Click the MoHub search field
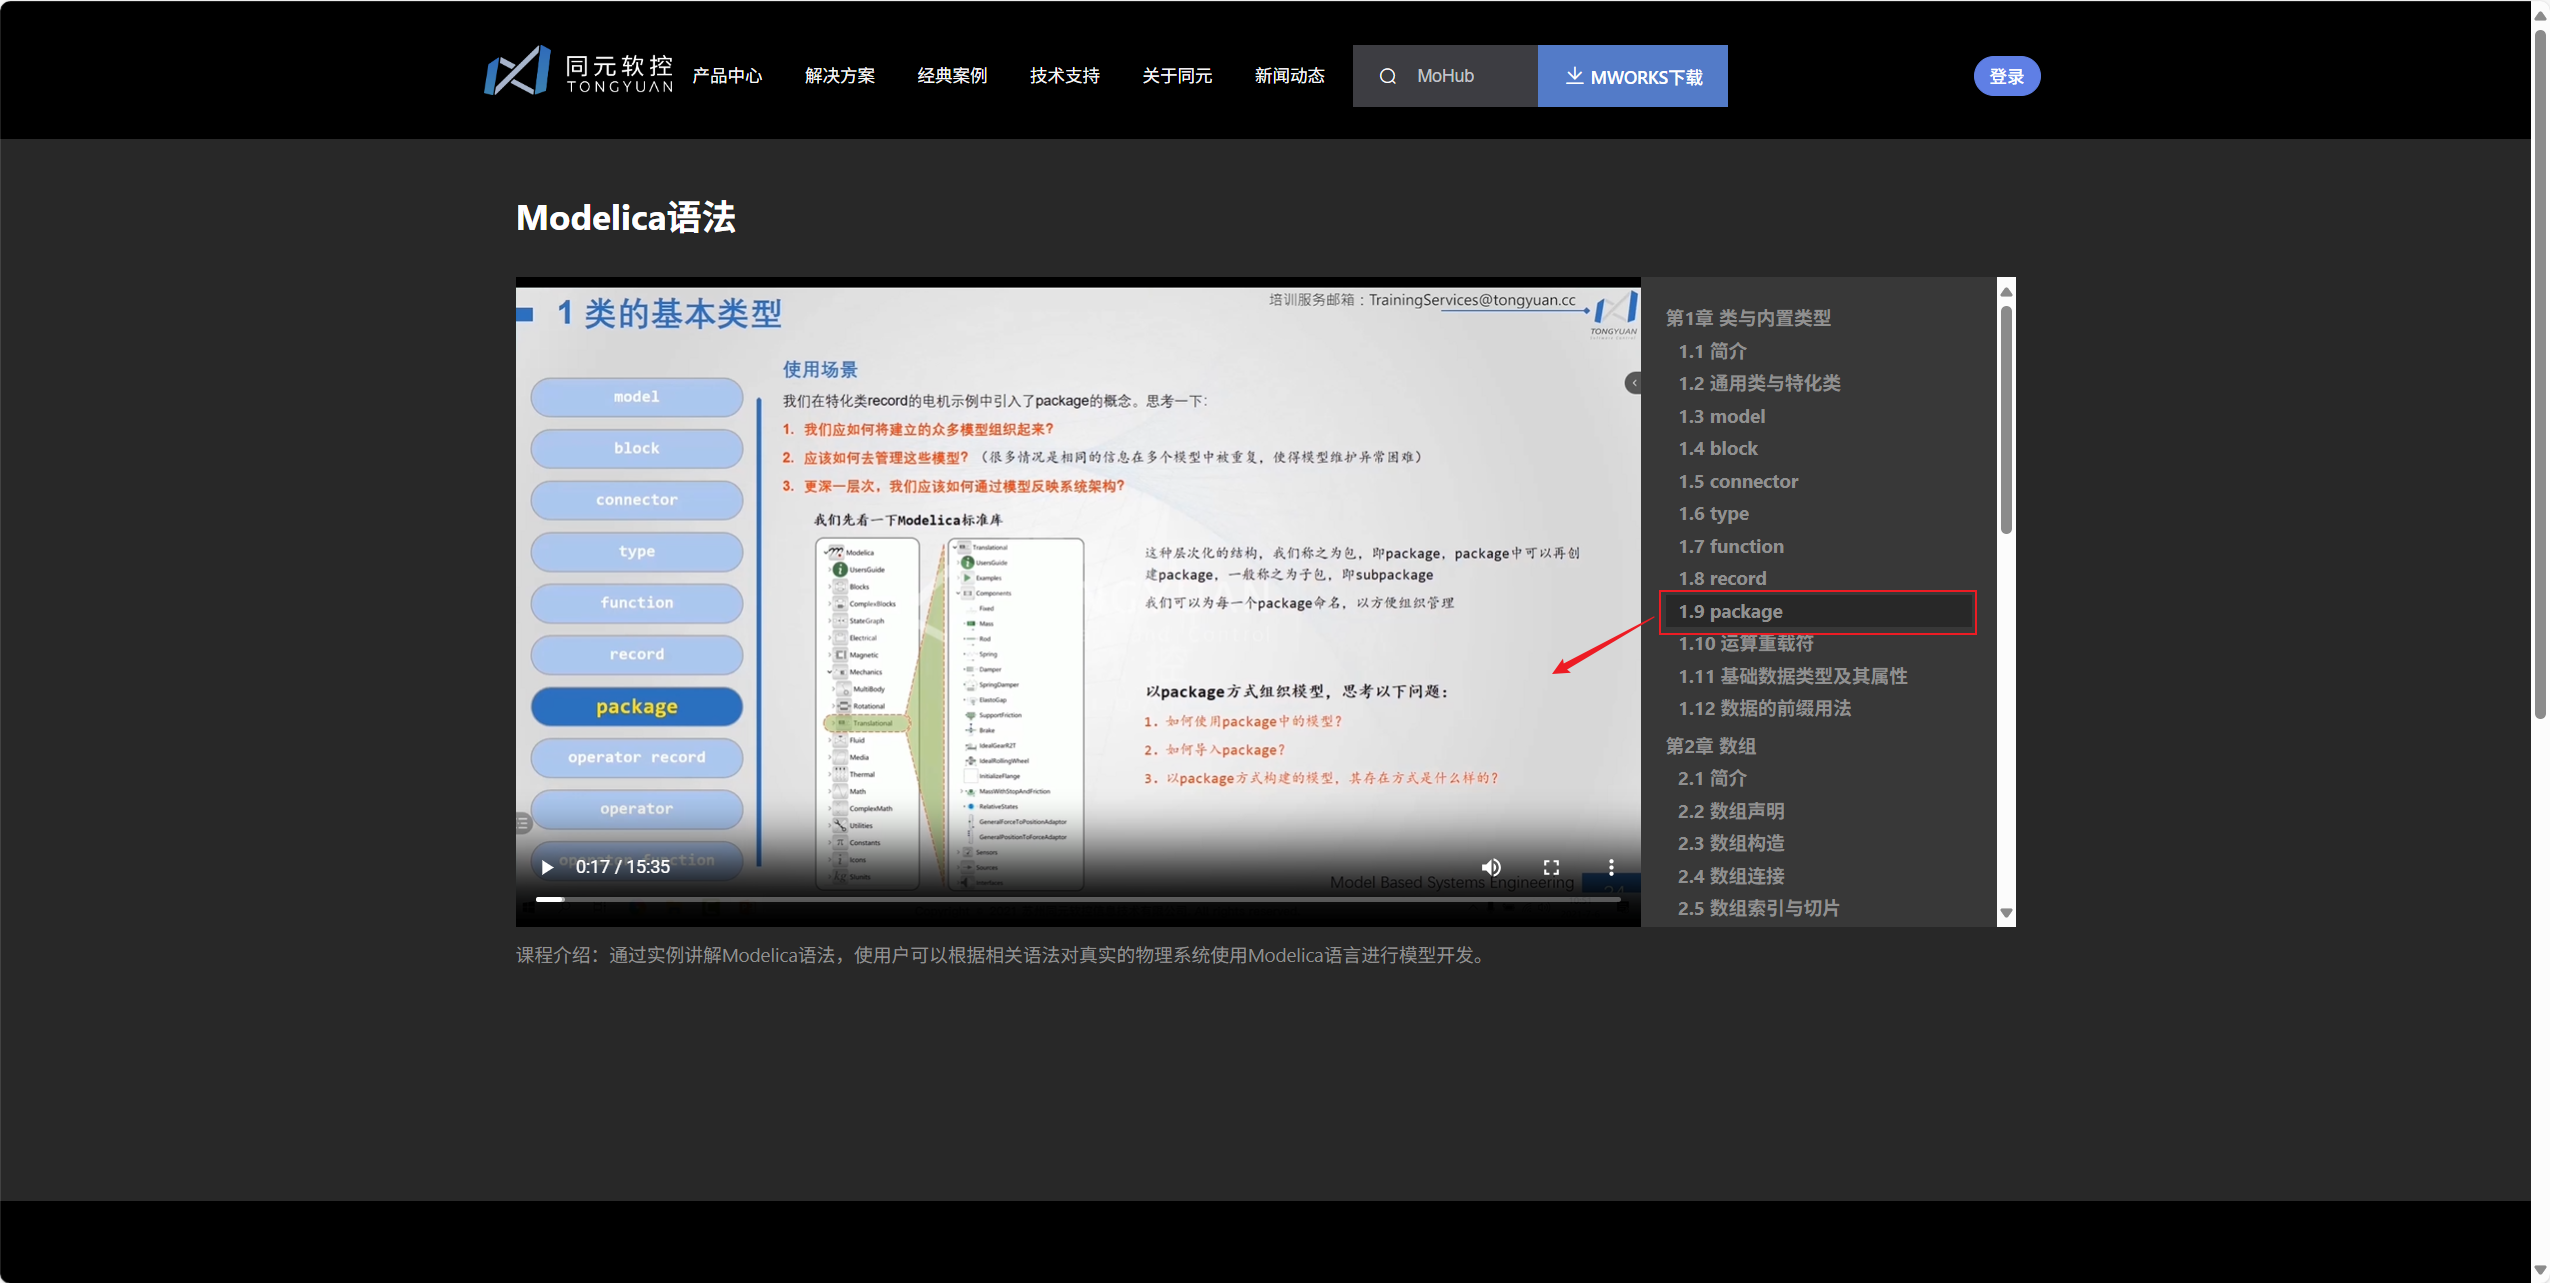Screen dimensions: 2550x1283 (1445, 76)
